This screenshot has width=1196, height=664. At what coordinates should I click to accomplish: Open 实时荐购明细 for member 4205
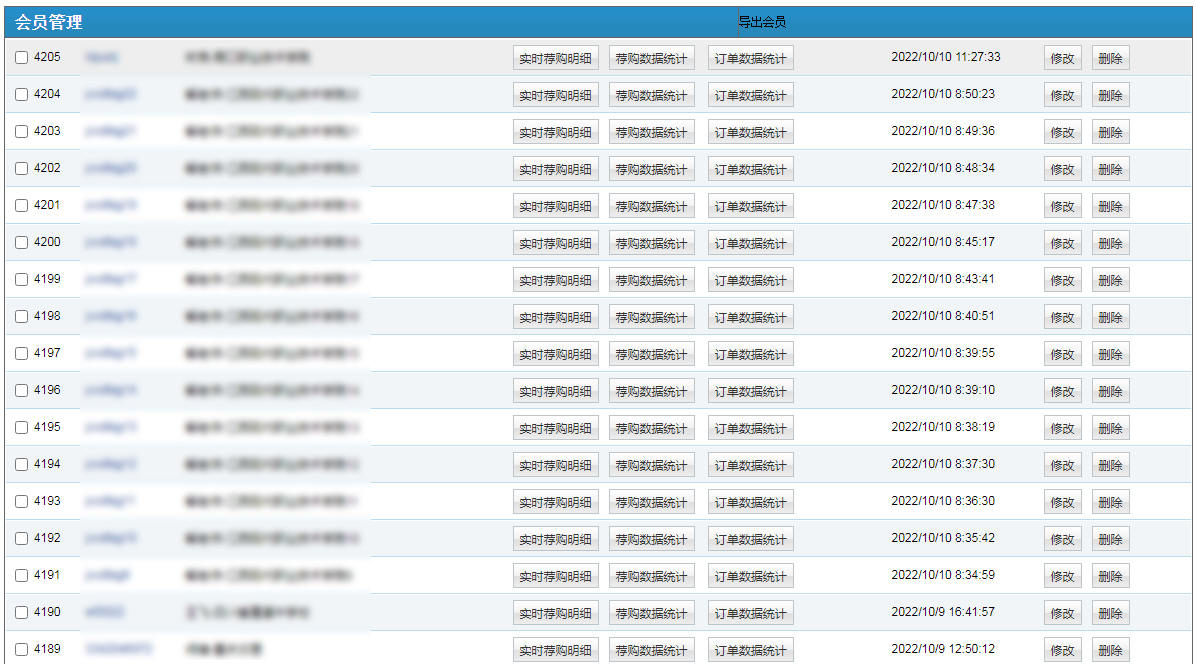[555, 59]
